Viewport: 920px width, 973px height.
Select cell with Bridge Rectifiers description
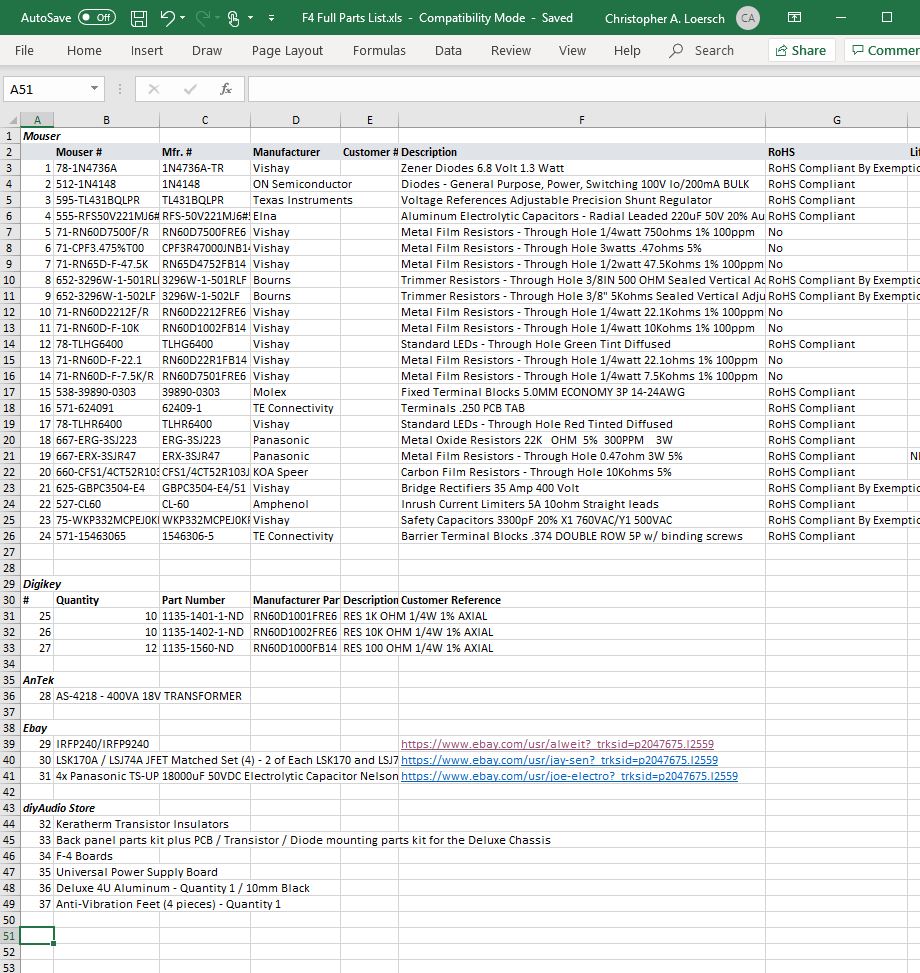(582, 488)
